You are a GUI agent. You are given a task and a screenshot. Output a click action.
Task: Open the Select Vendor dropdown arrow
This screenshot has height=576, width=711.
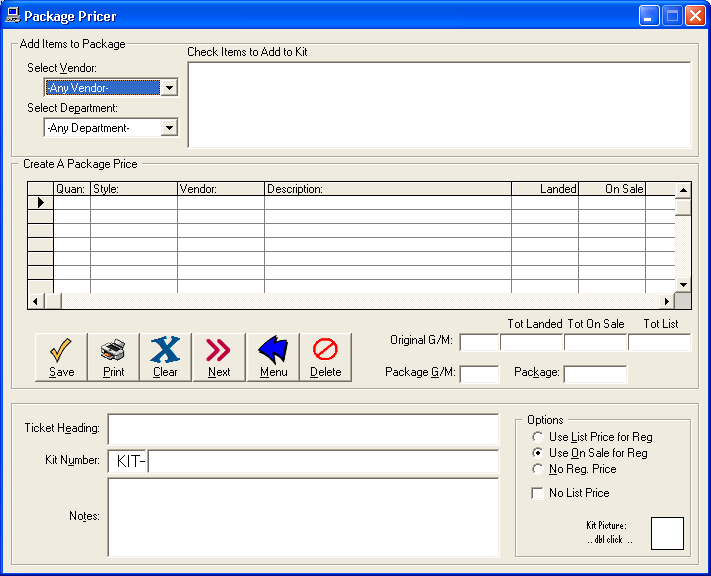[x=169, y=88]
